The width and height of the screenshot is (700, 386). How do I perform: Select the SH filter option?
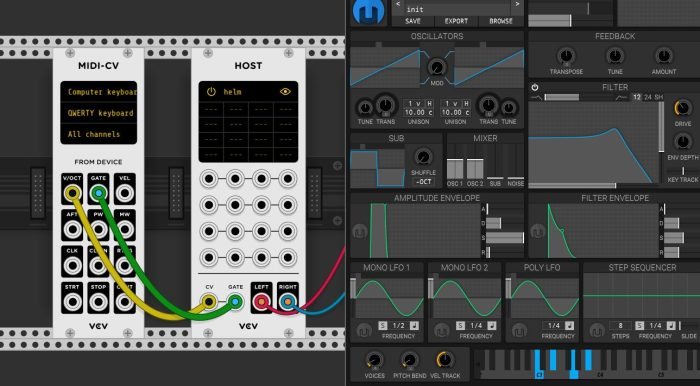pyautogui.click(x=658, y=97)
